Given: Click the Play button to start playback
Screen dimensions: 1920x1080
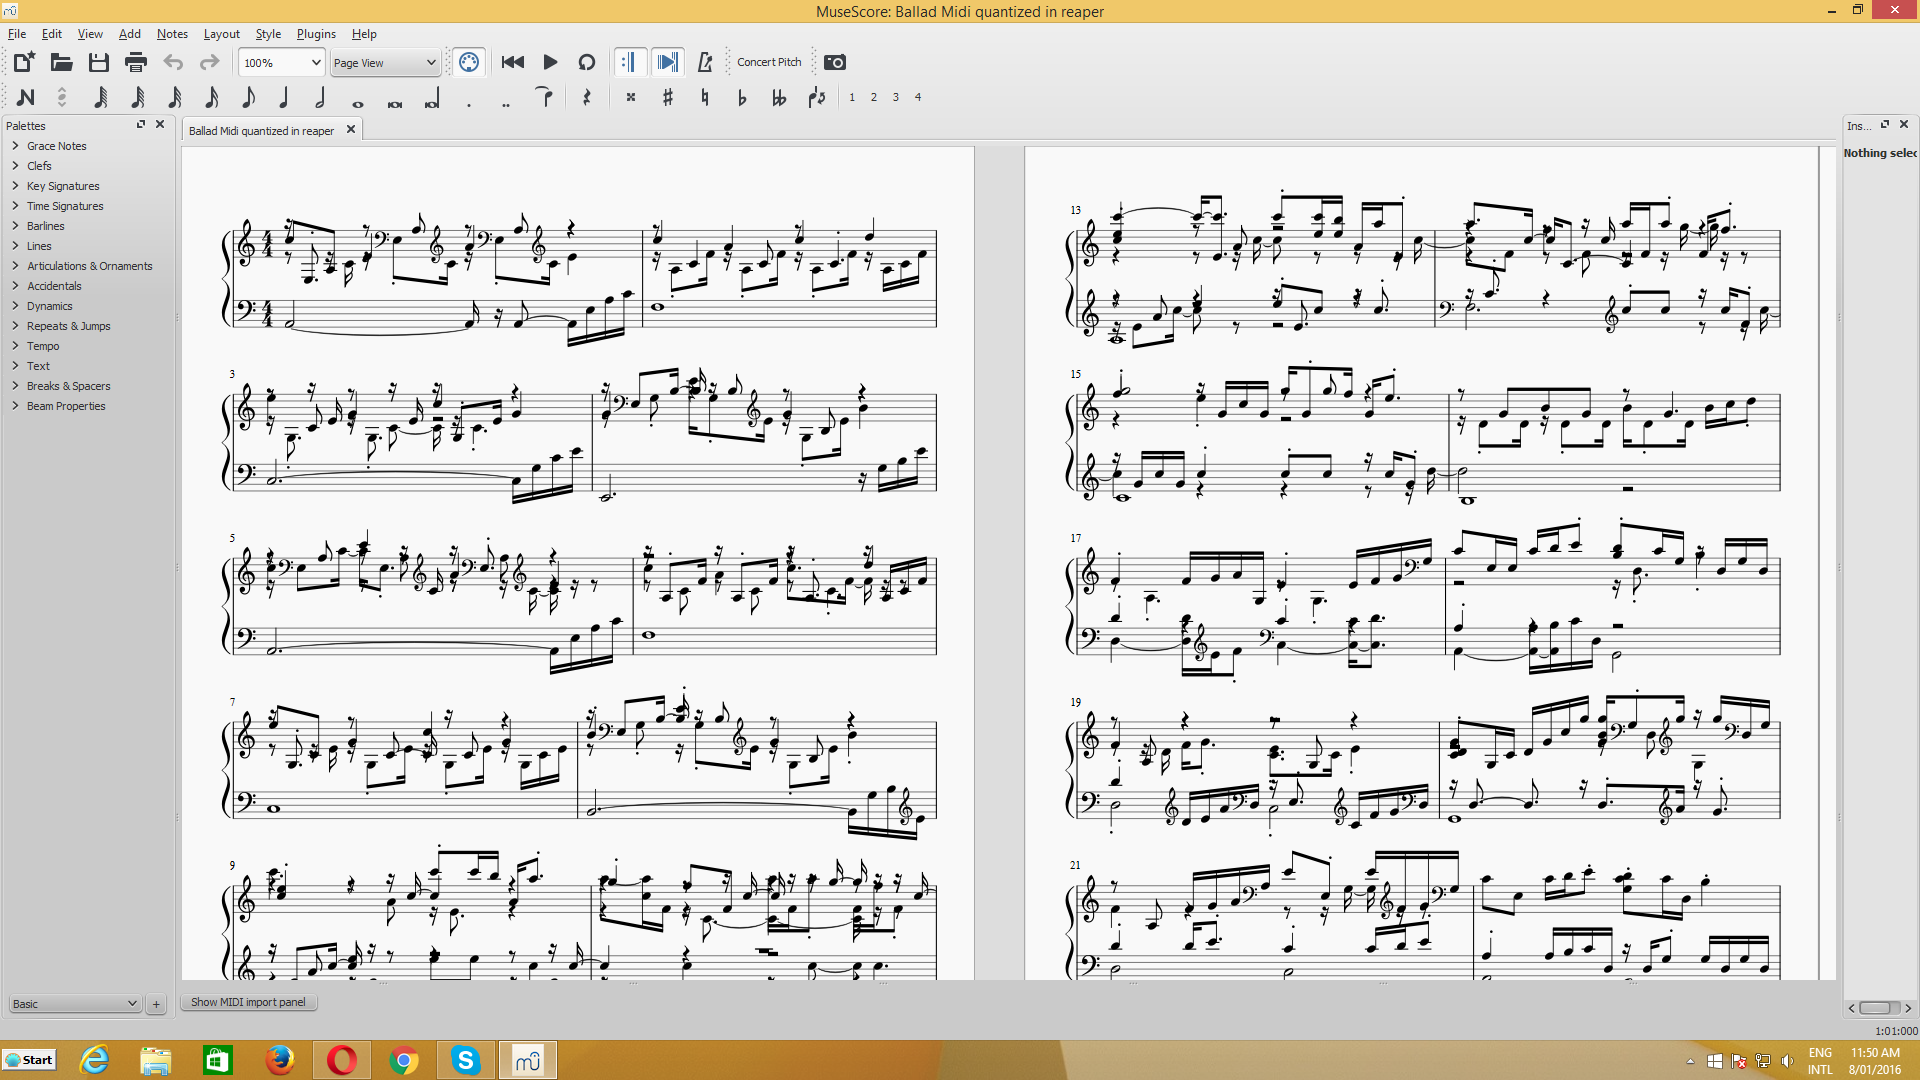Looking at the screenshot, I should 550,62.
